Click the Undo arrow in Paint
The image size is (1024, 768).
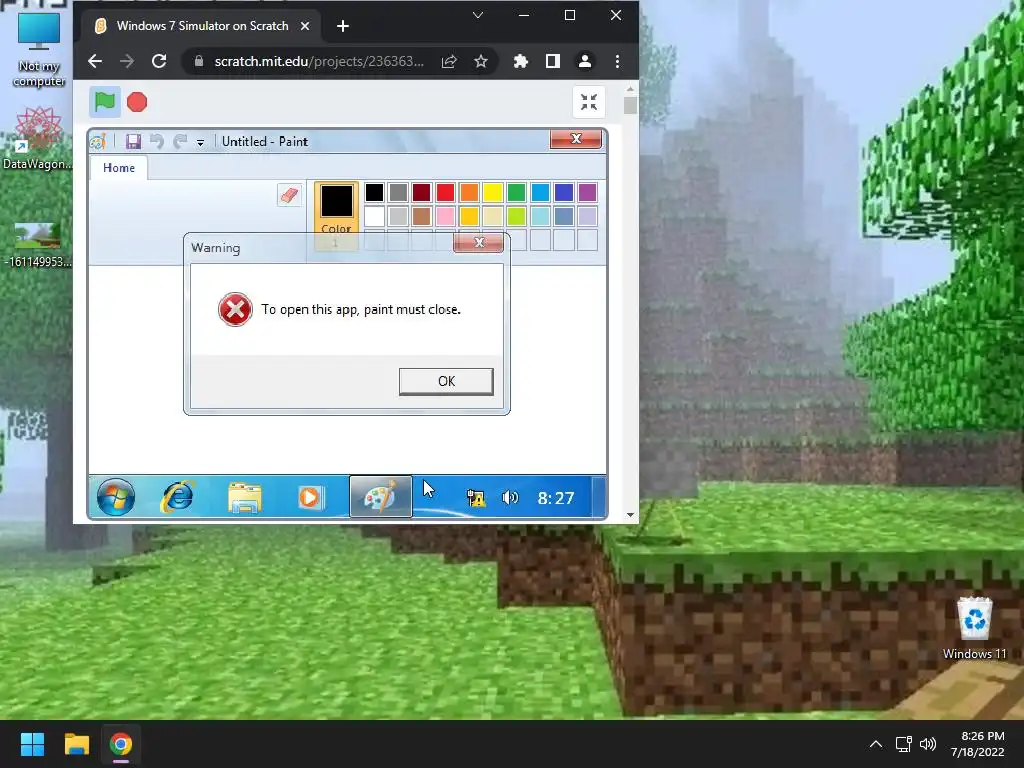coord(157,141)
